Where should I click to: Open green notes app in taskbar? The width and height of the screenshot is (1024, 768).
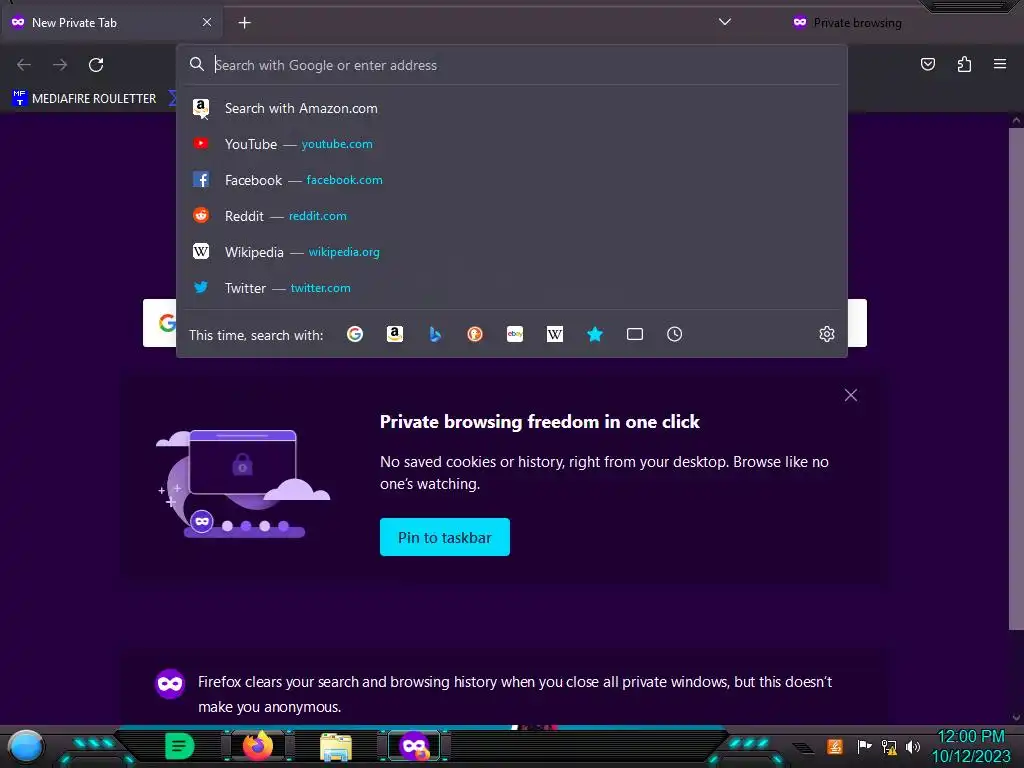(179, 746)
